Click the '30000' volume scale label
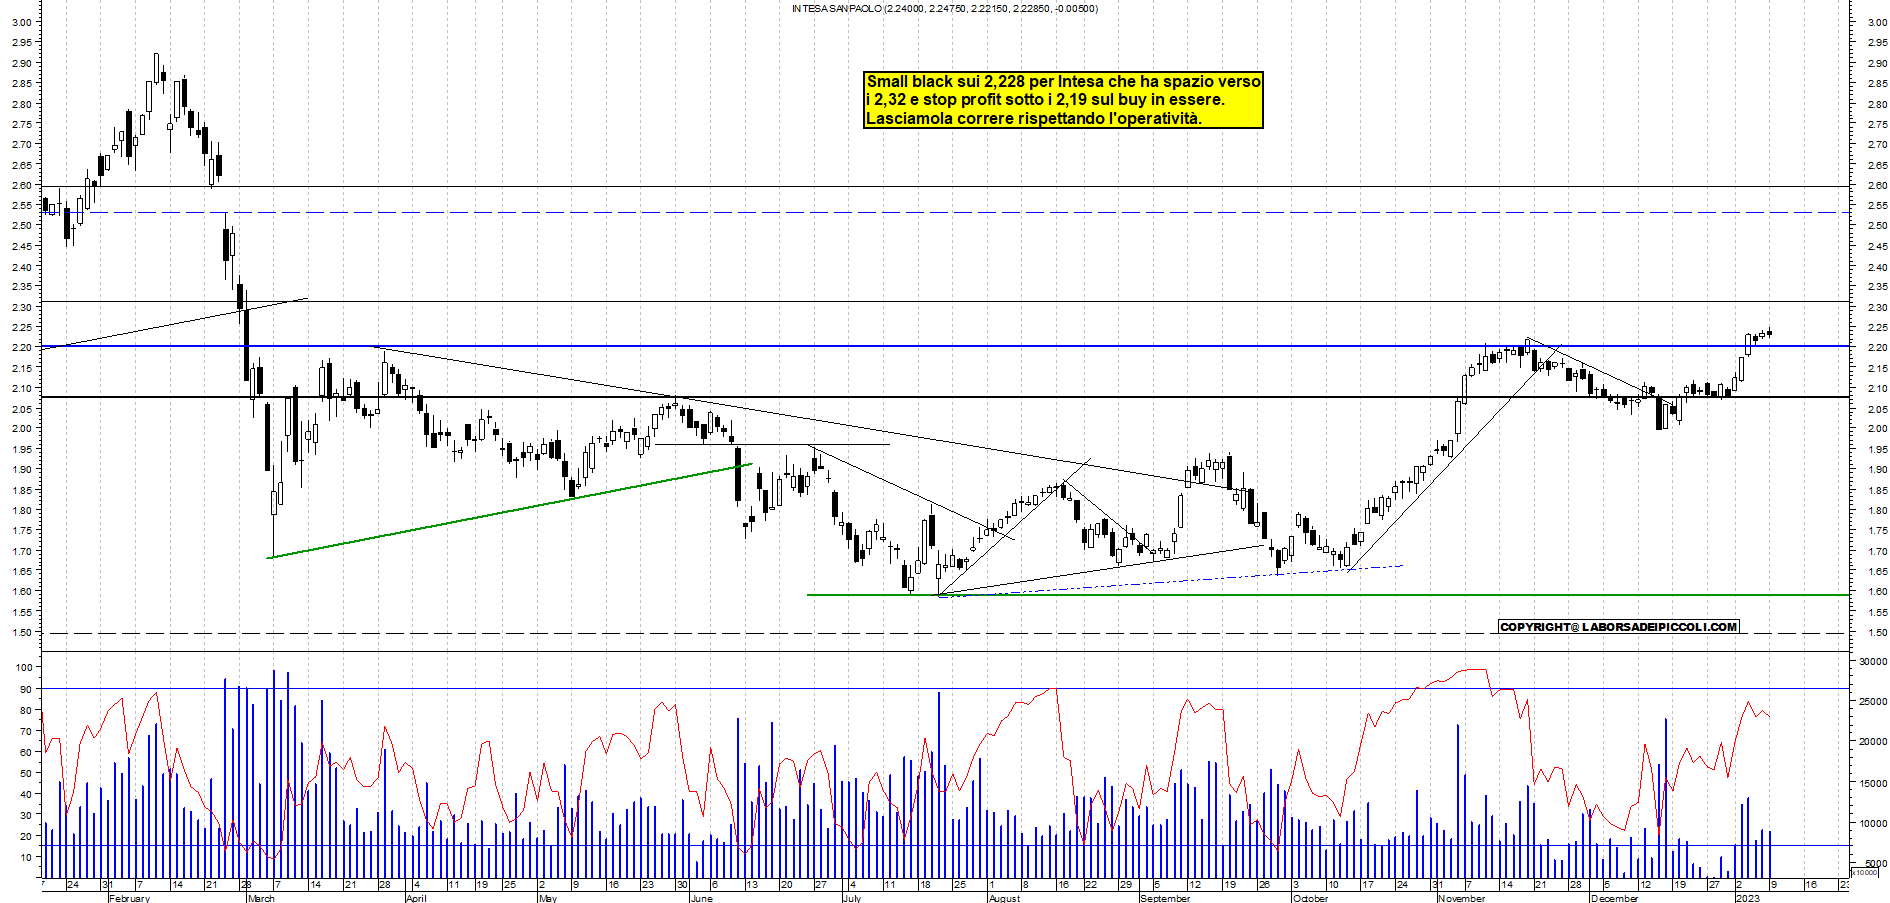The height and width of the screenshot is (903, 1890). pos(1873,661)
